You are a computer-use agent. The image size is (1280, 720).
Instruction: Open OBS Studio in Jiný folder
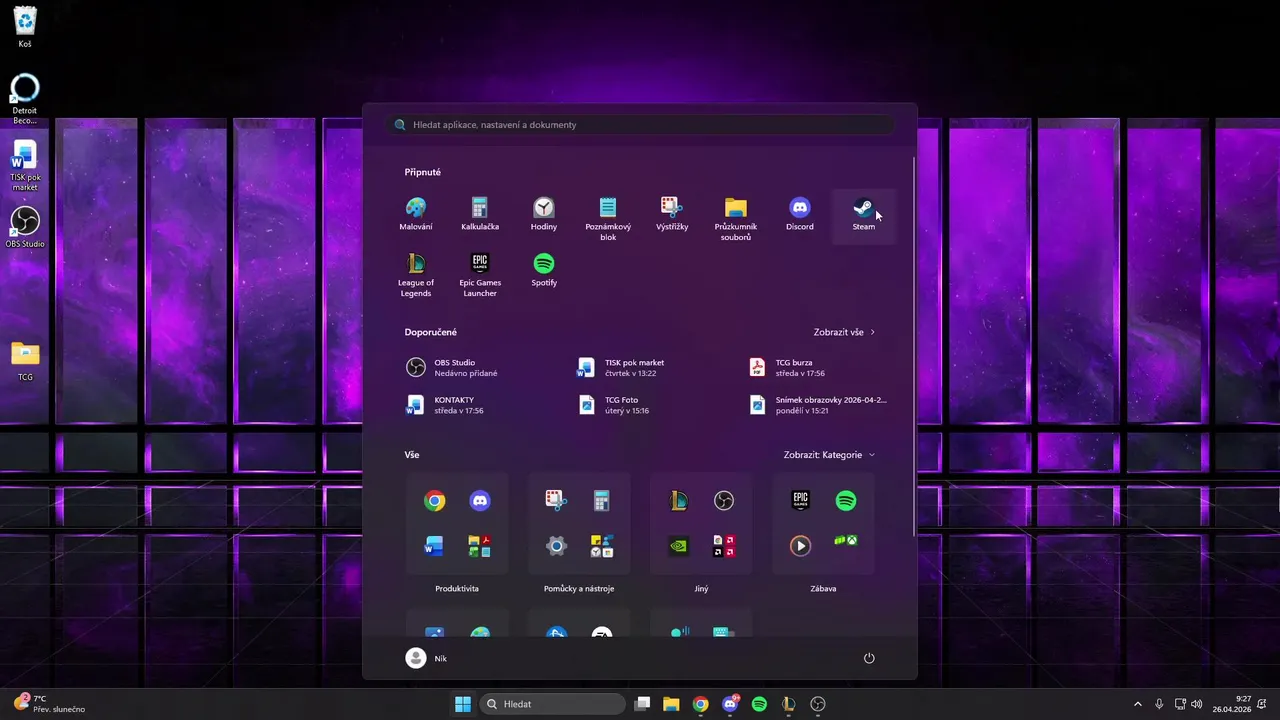(724, 501)
